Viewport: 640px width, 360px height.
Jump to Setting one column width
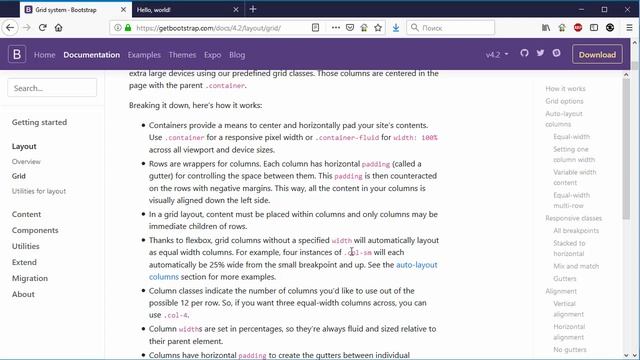(x=574, y=154)
